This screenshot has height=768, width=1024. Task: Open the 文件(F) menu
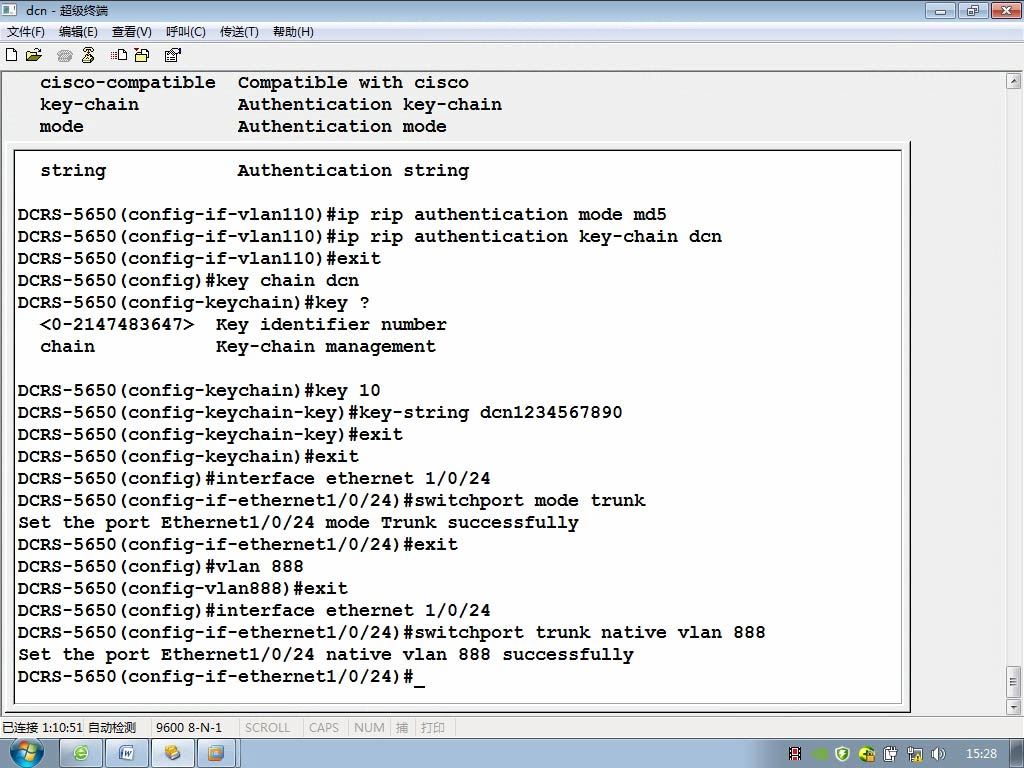tap(25, 31)
